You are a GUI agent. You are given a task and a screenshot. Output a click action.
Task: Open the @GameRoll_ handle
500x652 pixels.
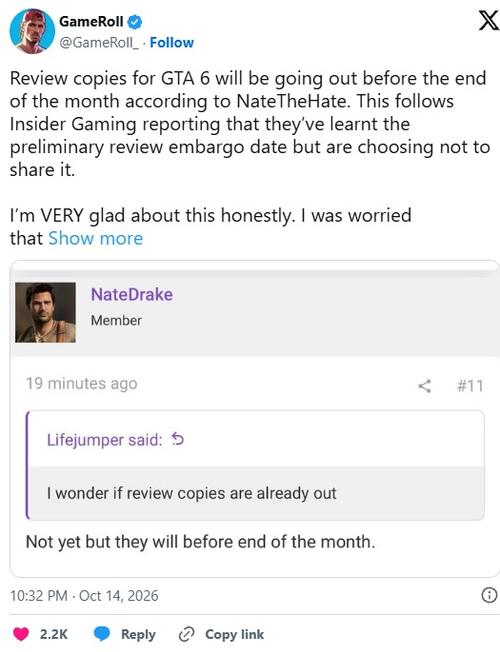click(x=99, y=42)
